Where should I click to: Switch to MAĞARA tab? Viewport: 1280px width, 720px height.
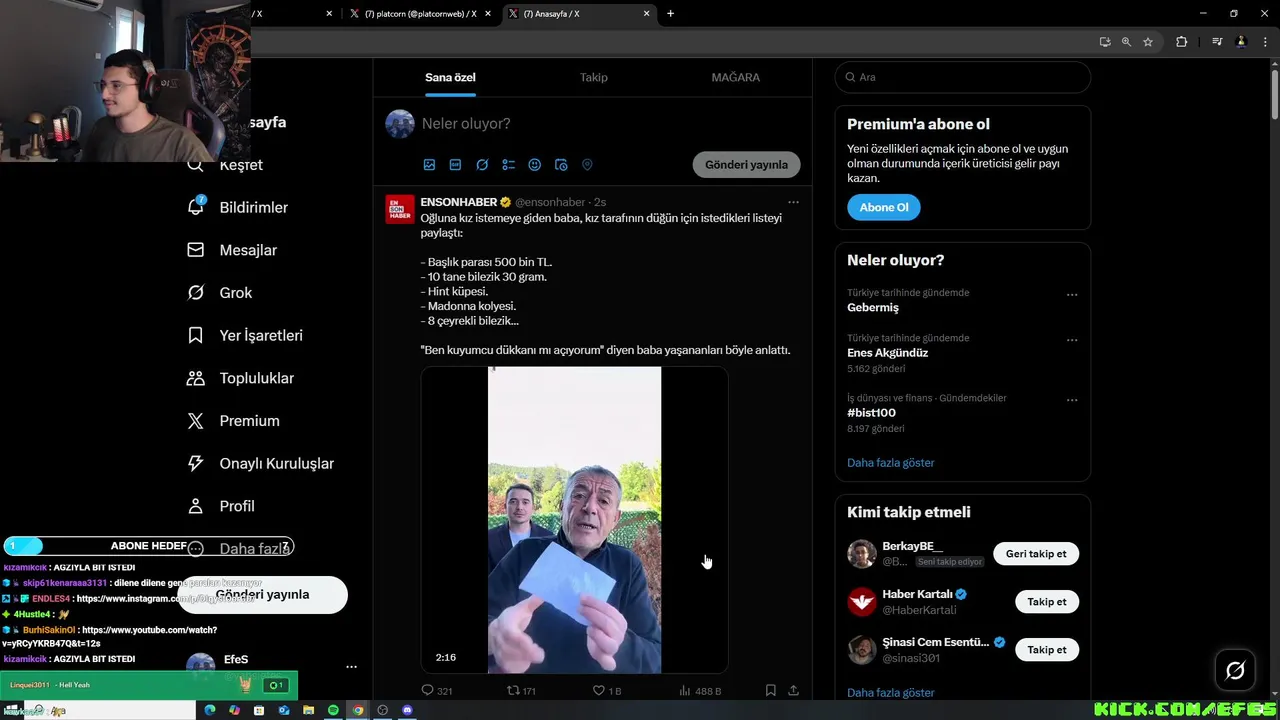pyautogui.click(x=736, y=77)
